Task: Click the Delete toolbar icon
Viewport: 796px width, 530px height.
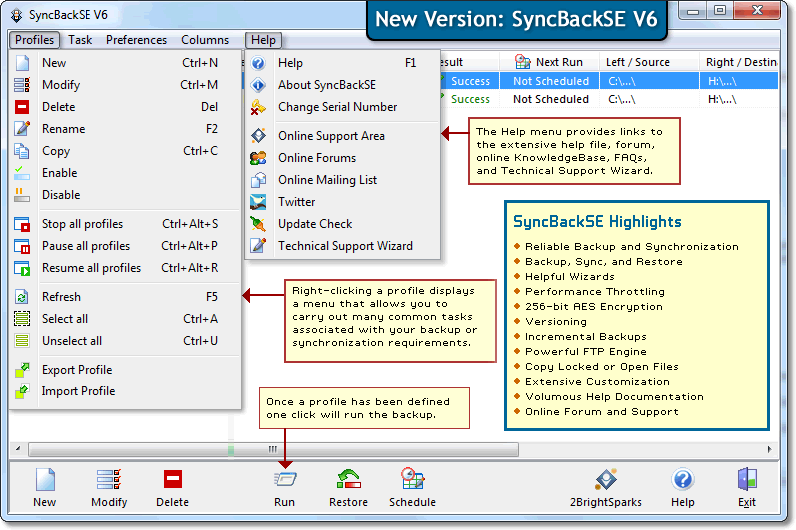Action: (x=172, y=481)
